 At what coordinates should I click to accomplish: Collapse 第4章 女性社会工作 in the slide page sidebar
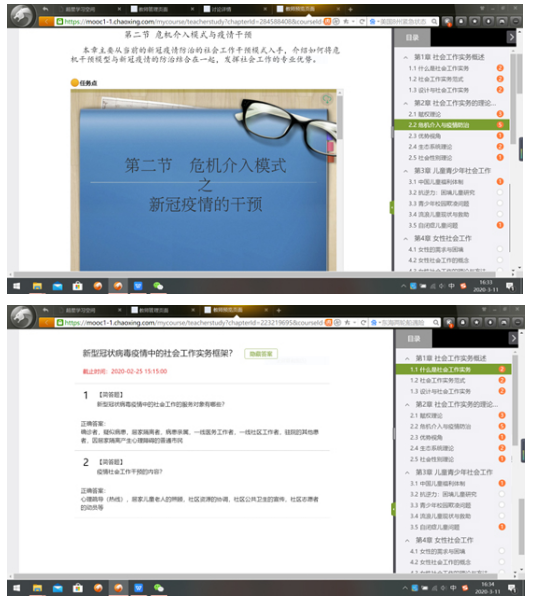coord(406,239)
